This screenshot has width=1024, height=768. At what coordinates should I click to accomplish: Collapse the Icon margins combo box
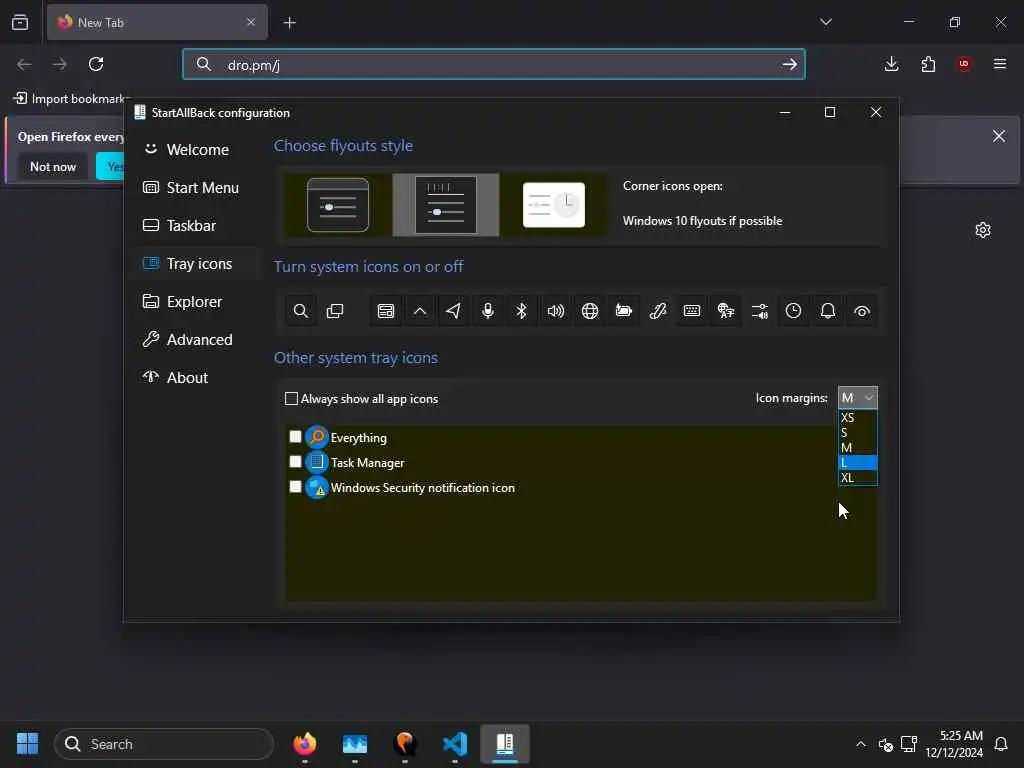coord(857,398)
